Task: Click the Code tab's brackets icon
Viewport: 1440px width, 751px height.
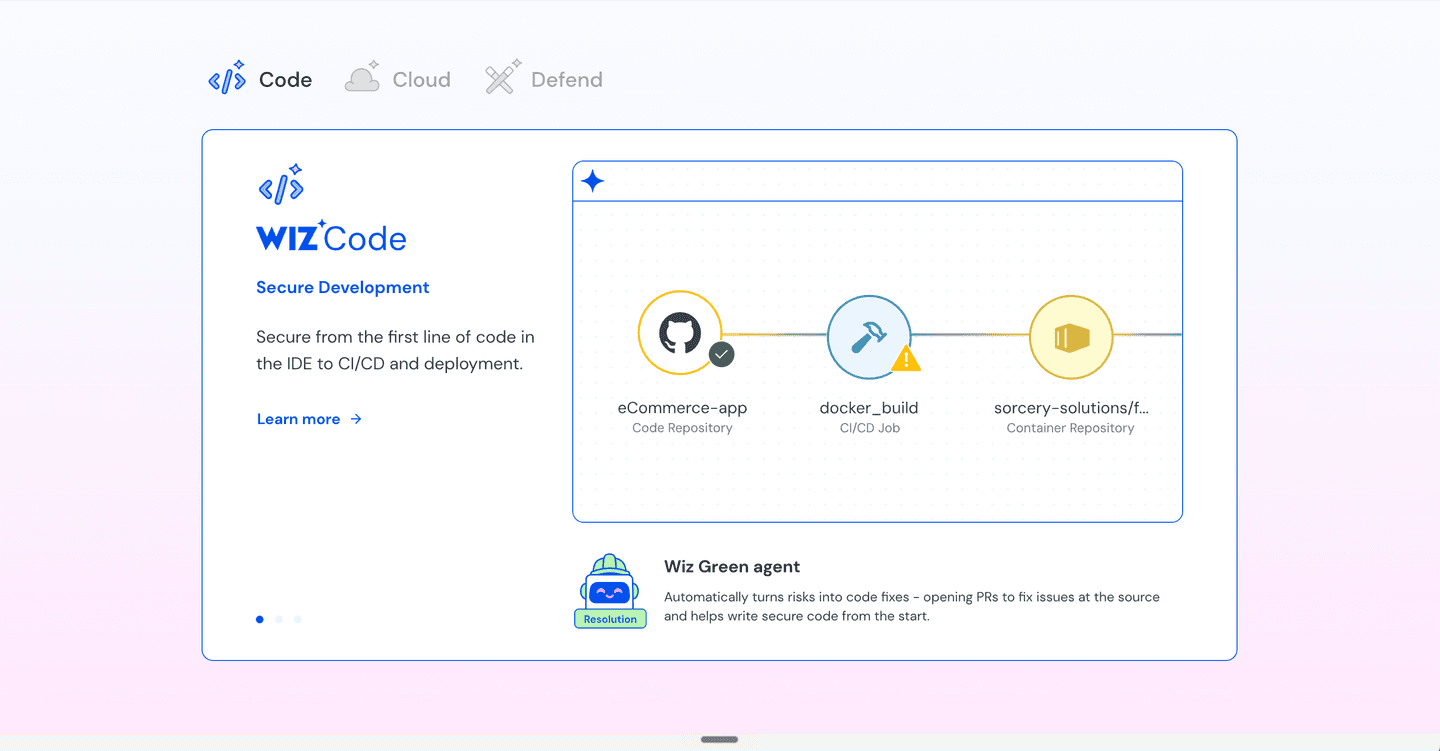Action: click(227, 79)
